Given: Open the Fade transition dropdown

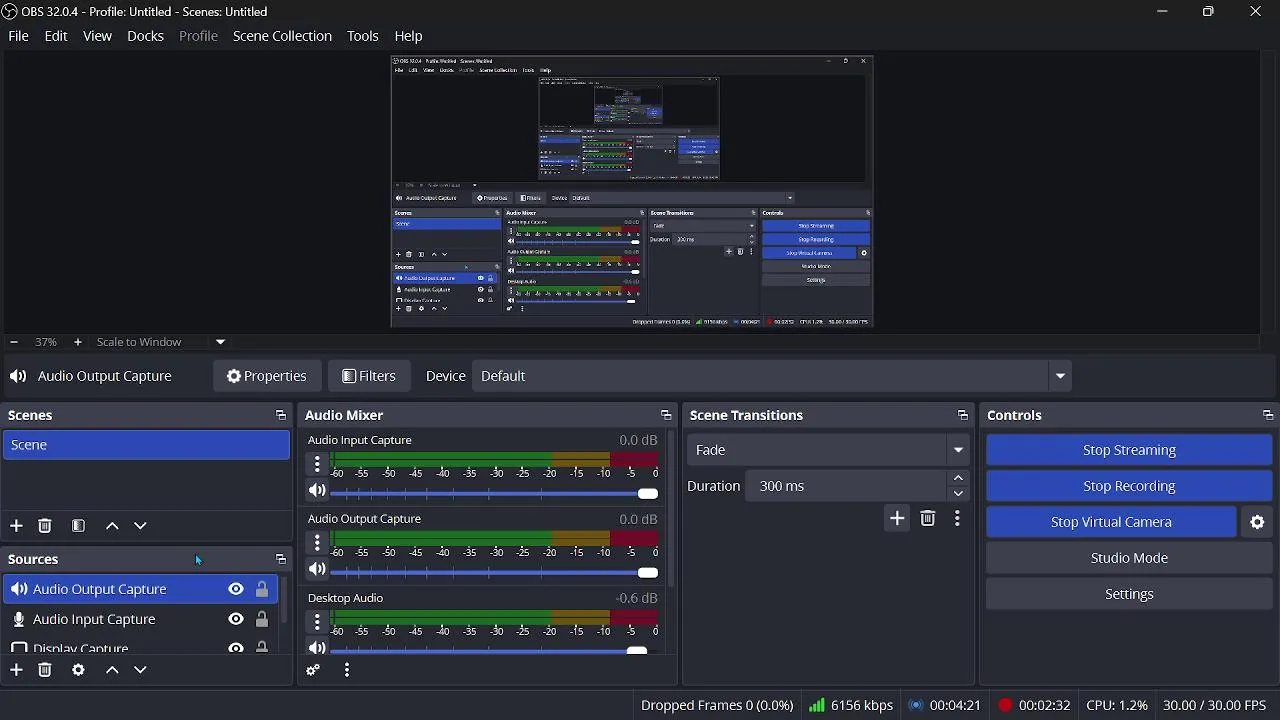Looking at the screenshot, I should (829, 450).
